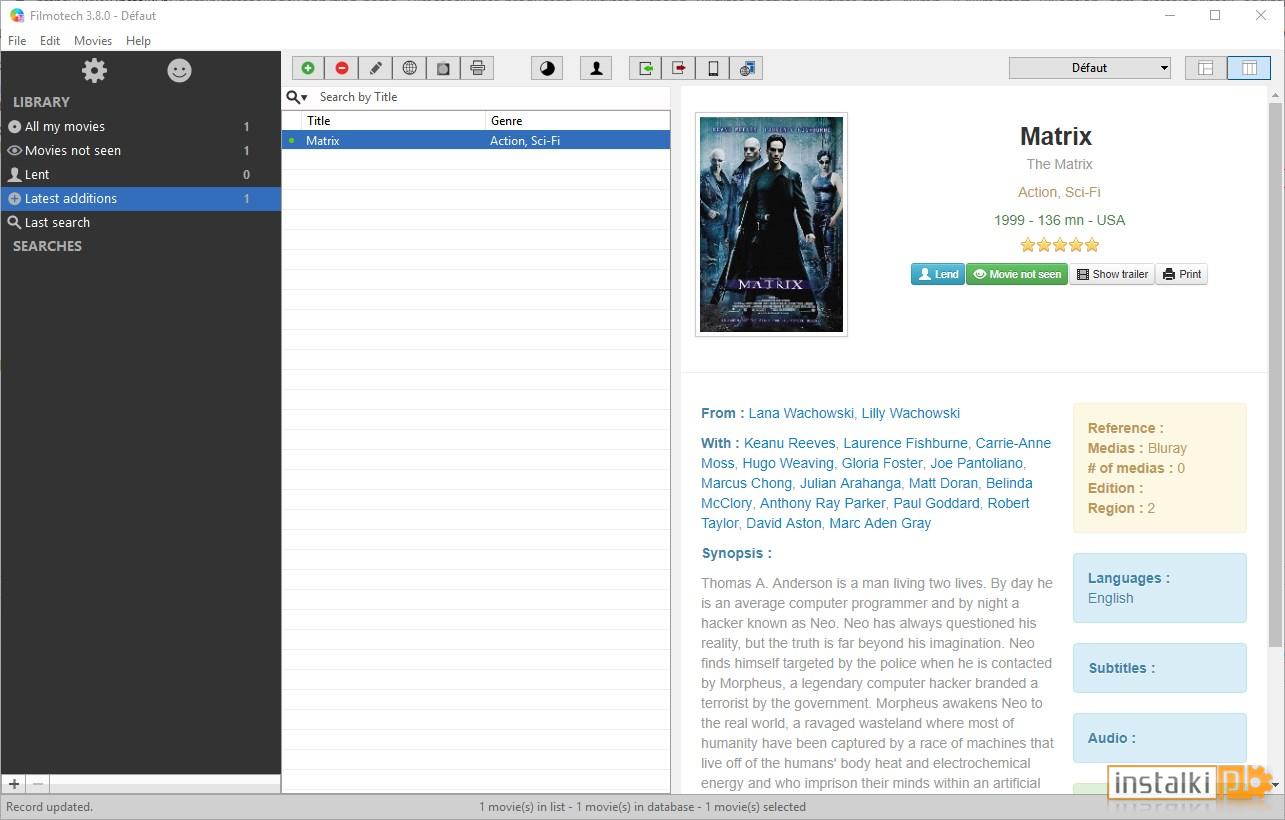Click the Show trailer button
The width and height of the screenshot is (1285, 820).
[1112, 274]
